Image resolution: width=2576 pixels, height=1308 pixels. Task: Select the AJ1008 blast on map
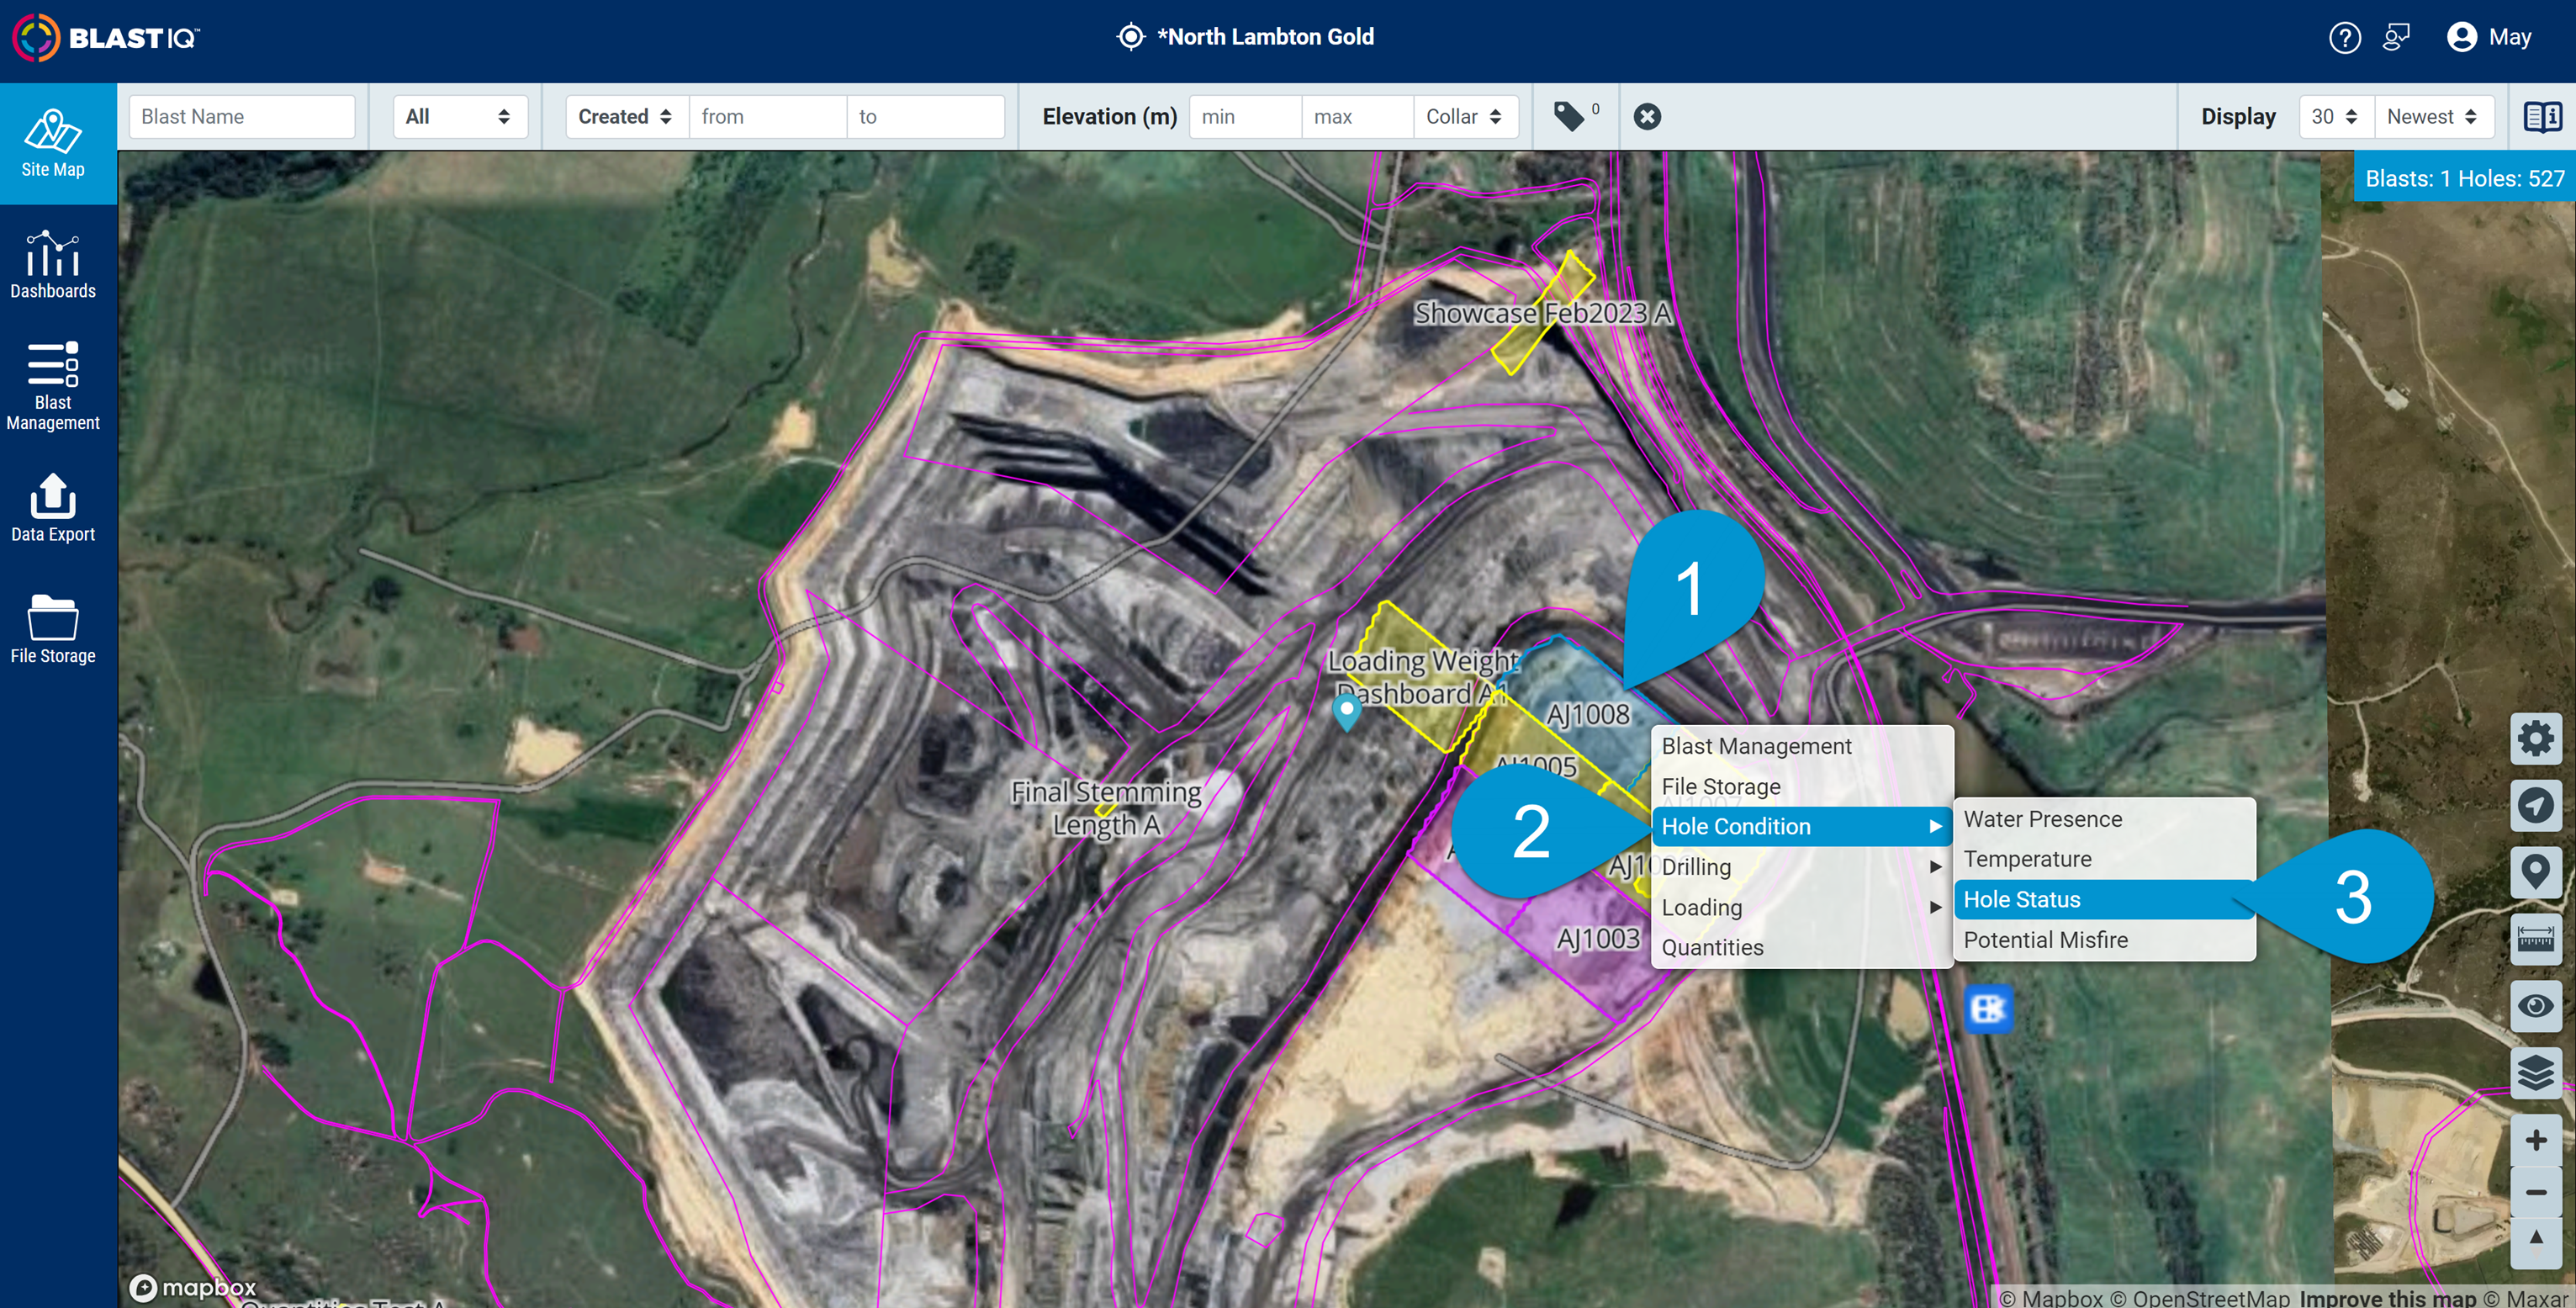click(x=1586, y=714)
